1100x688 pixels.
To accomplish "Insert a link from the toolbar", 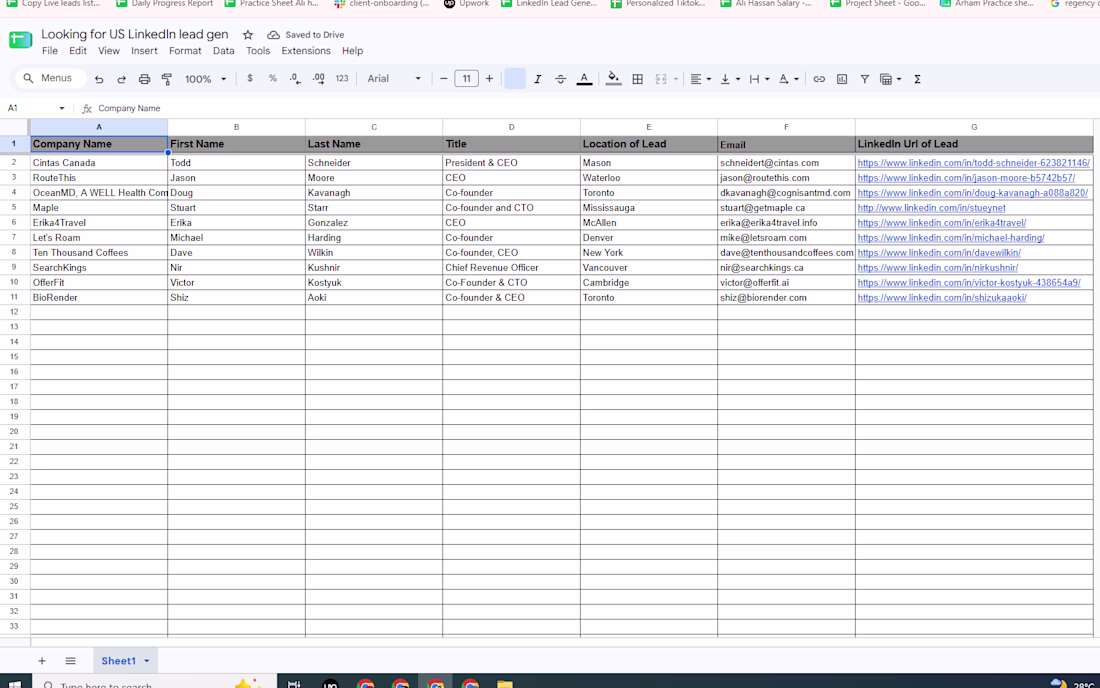I will coord(819,79).
